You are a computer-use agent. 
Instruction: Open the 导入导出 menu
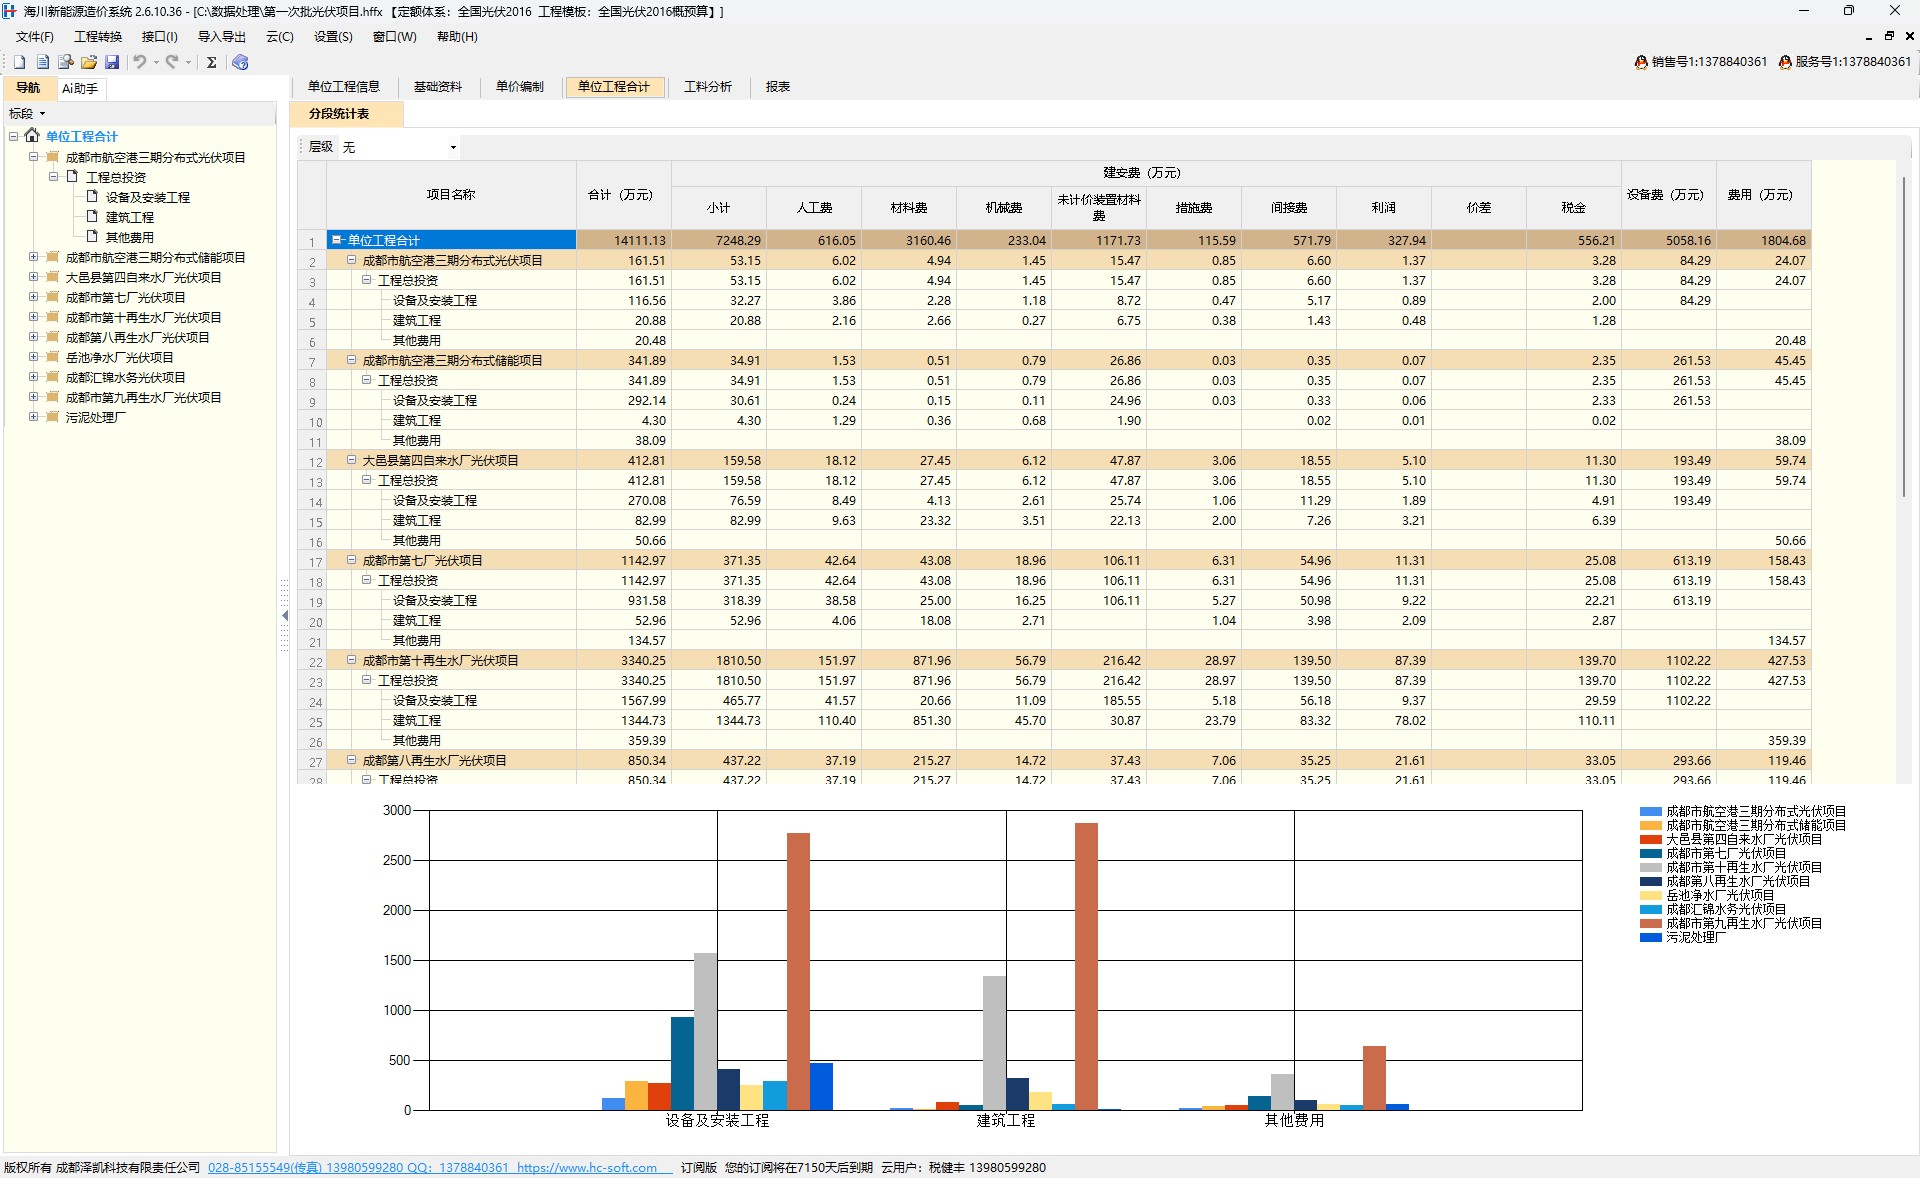[221, 37]
